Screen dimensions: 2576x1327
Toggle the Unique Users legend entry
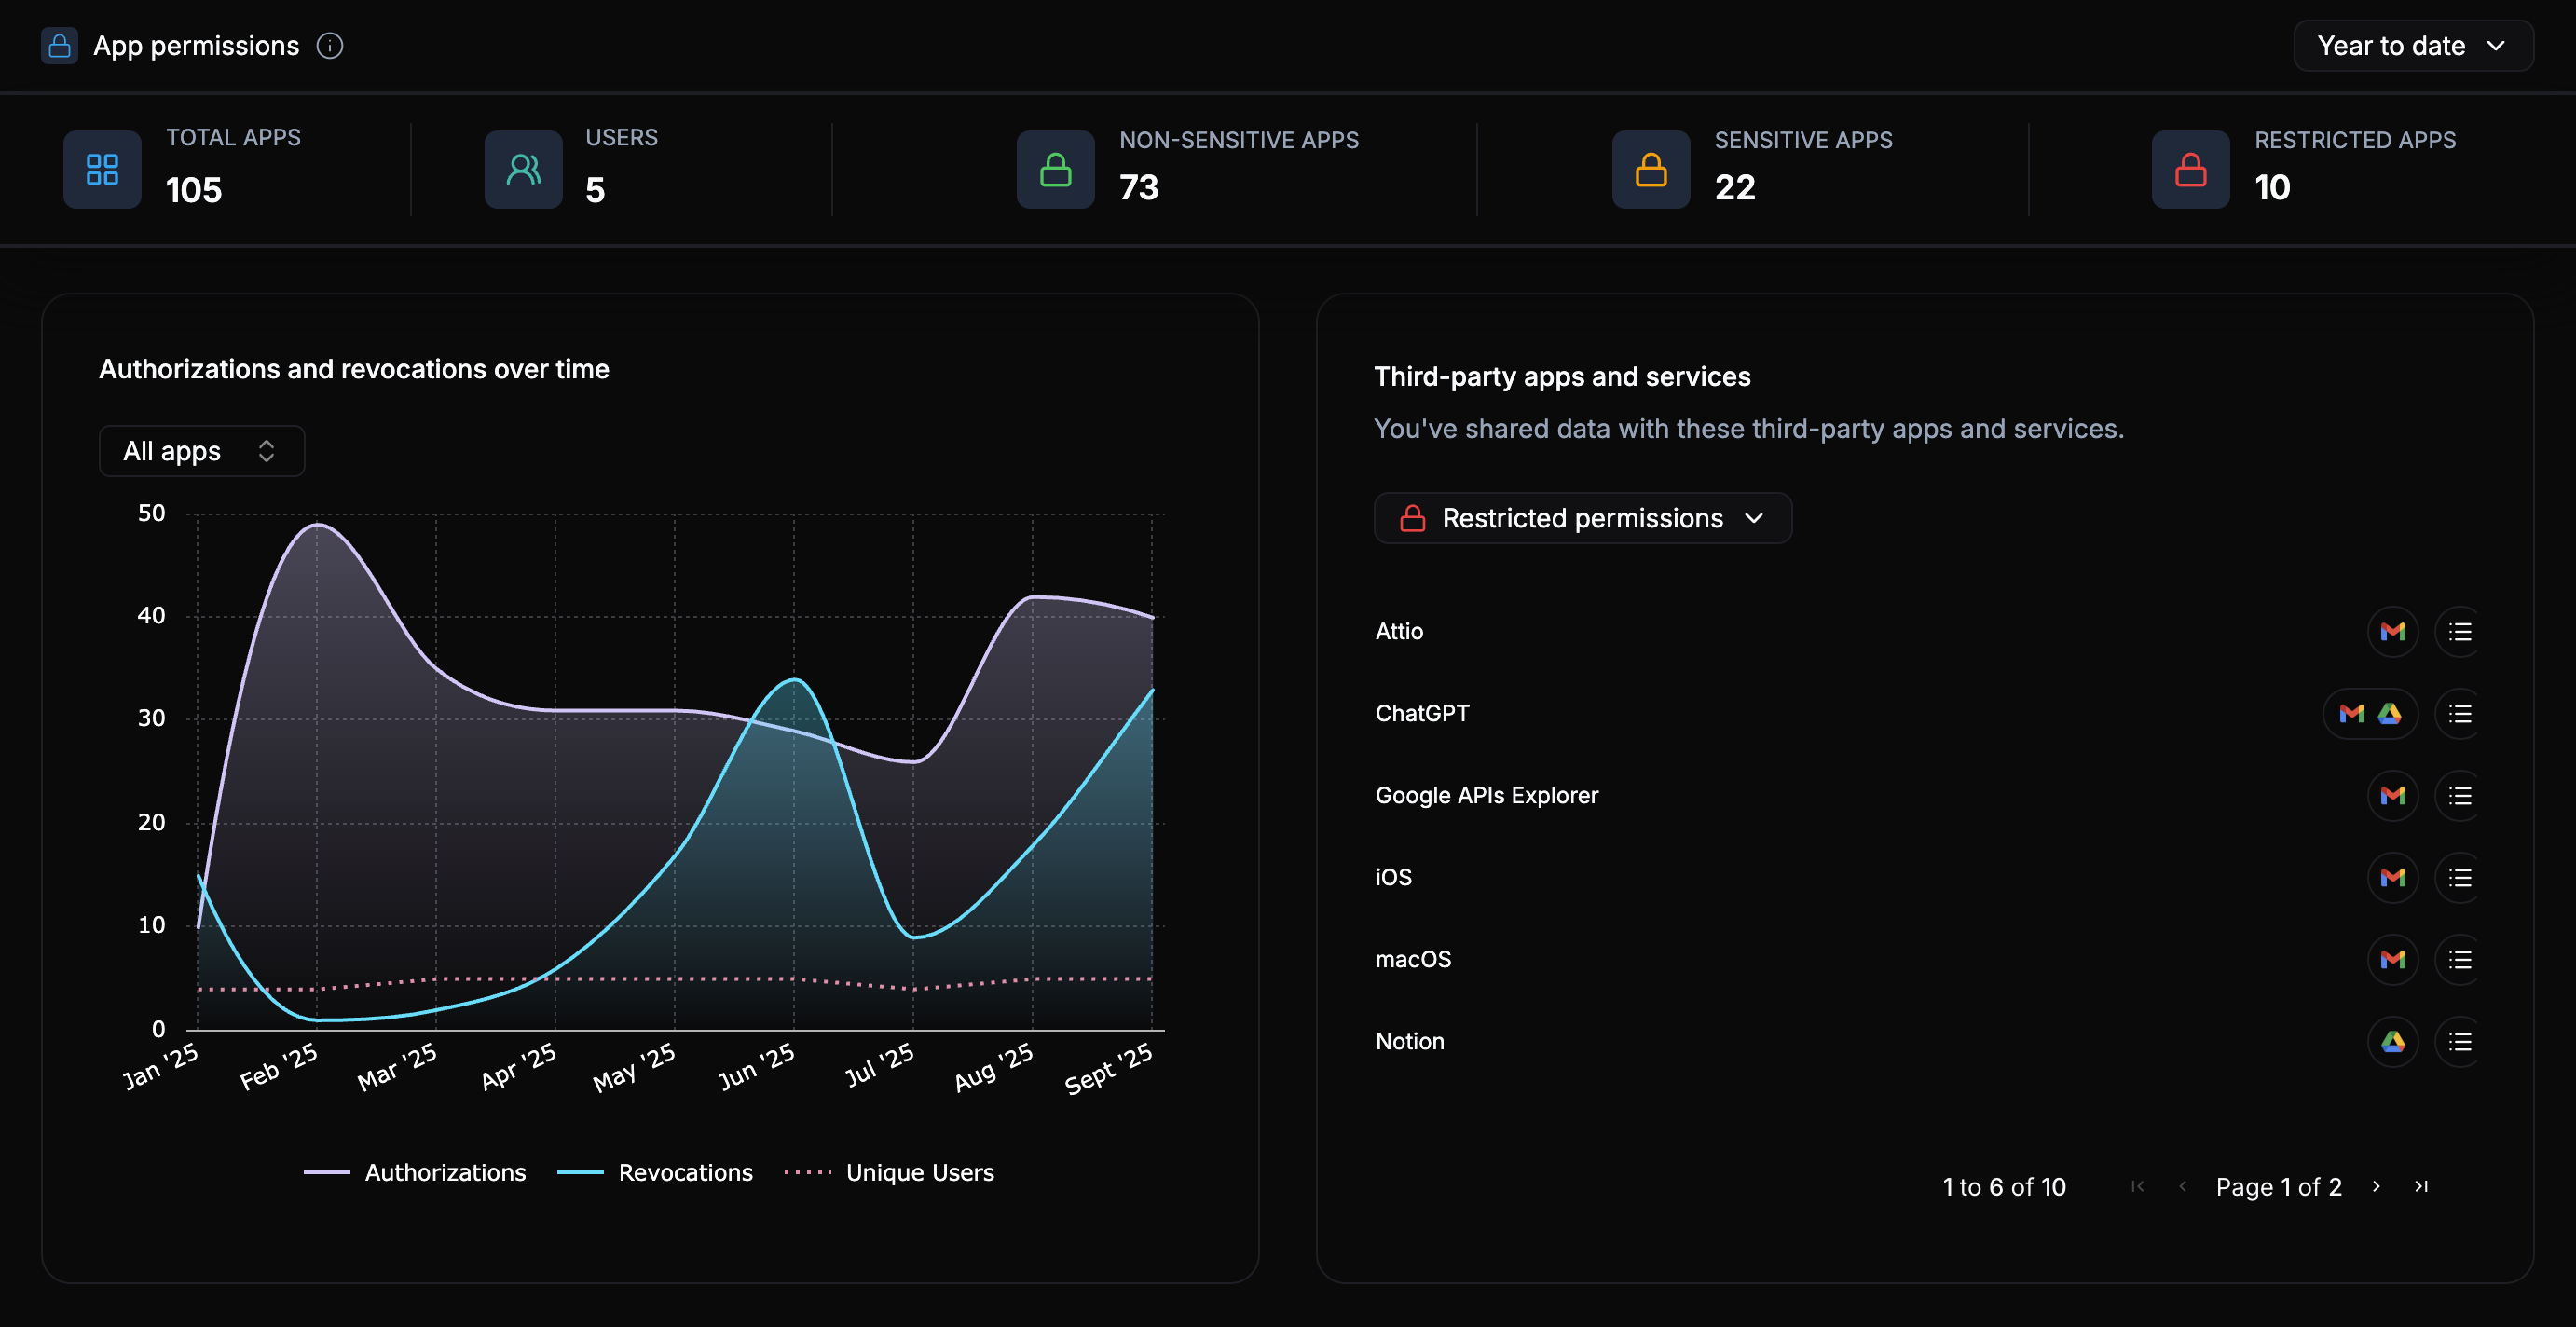918,1172
